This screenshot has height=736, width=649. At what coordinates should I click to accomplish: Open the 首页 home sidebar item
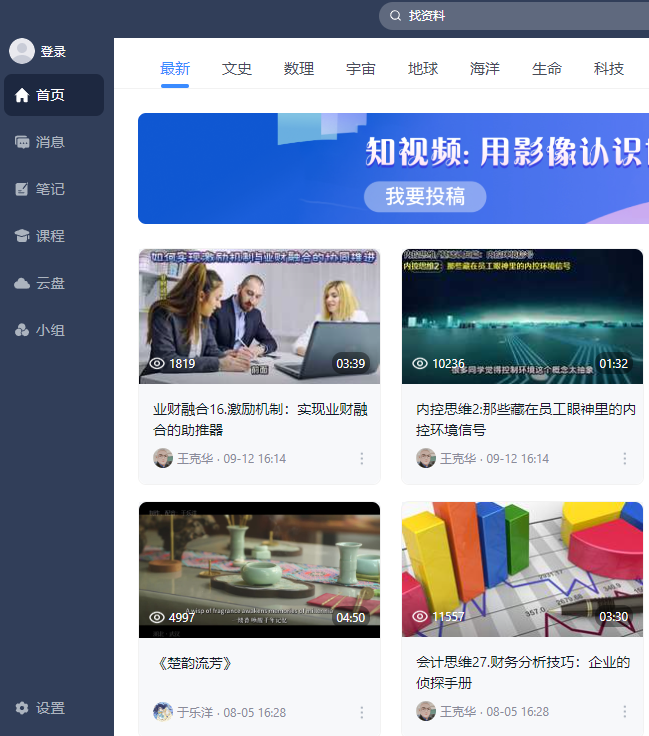pos(54,95)
